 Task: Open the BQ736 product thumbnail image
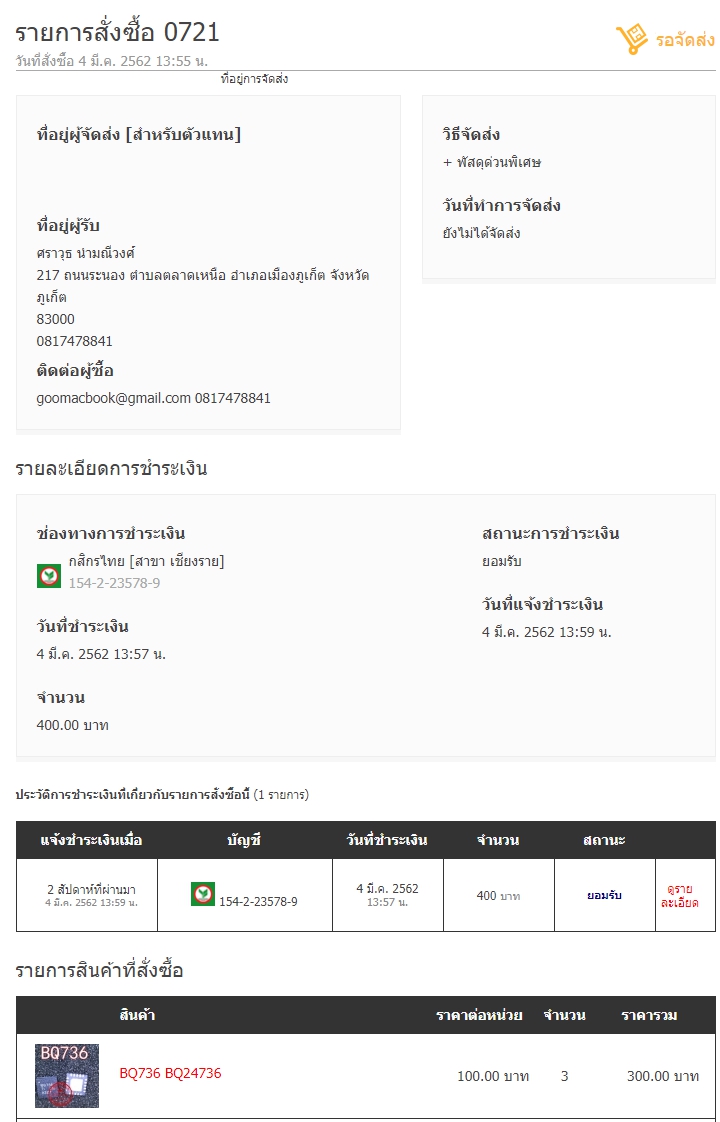(67, 1075)
